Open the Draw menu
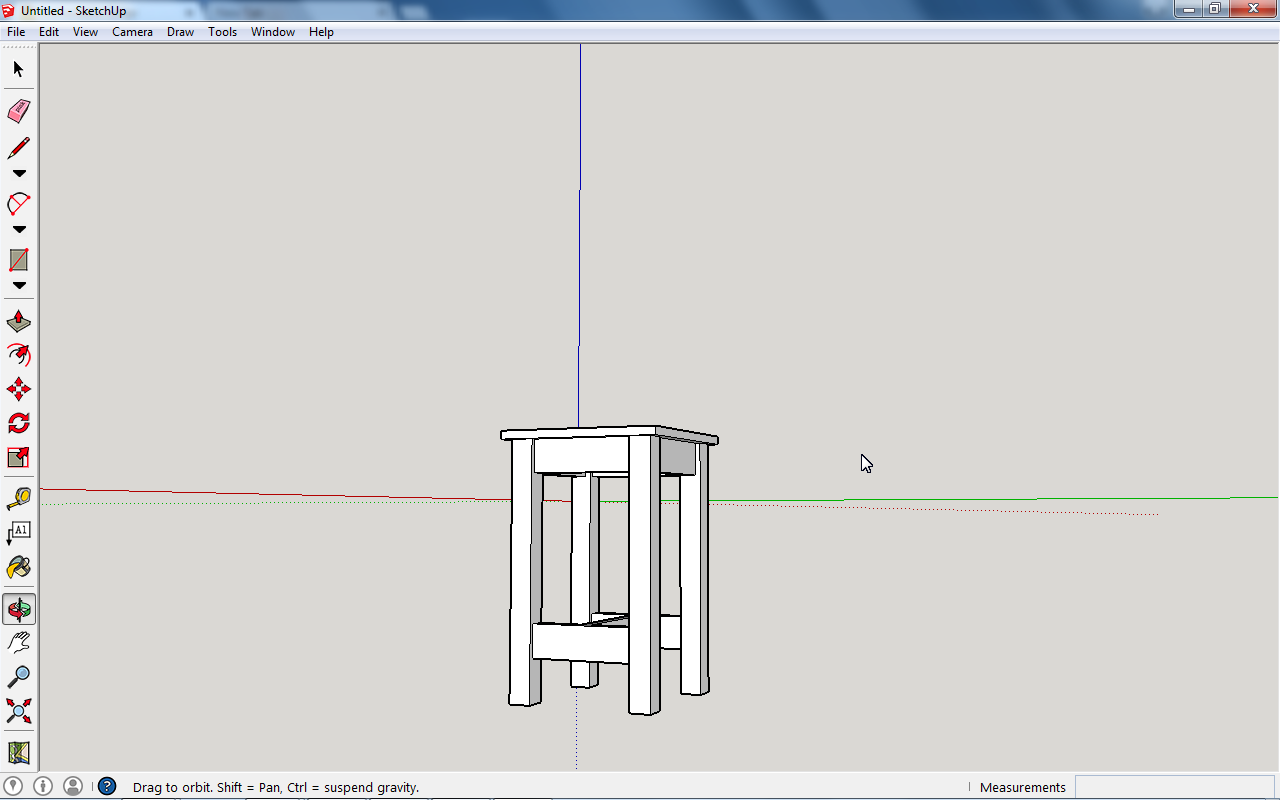This screenshot has height=801, width=1281. click(x=180, y=31)
